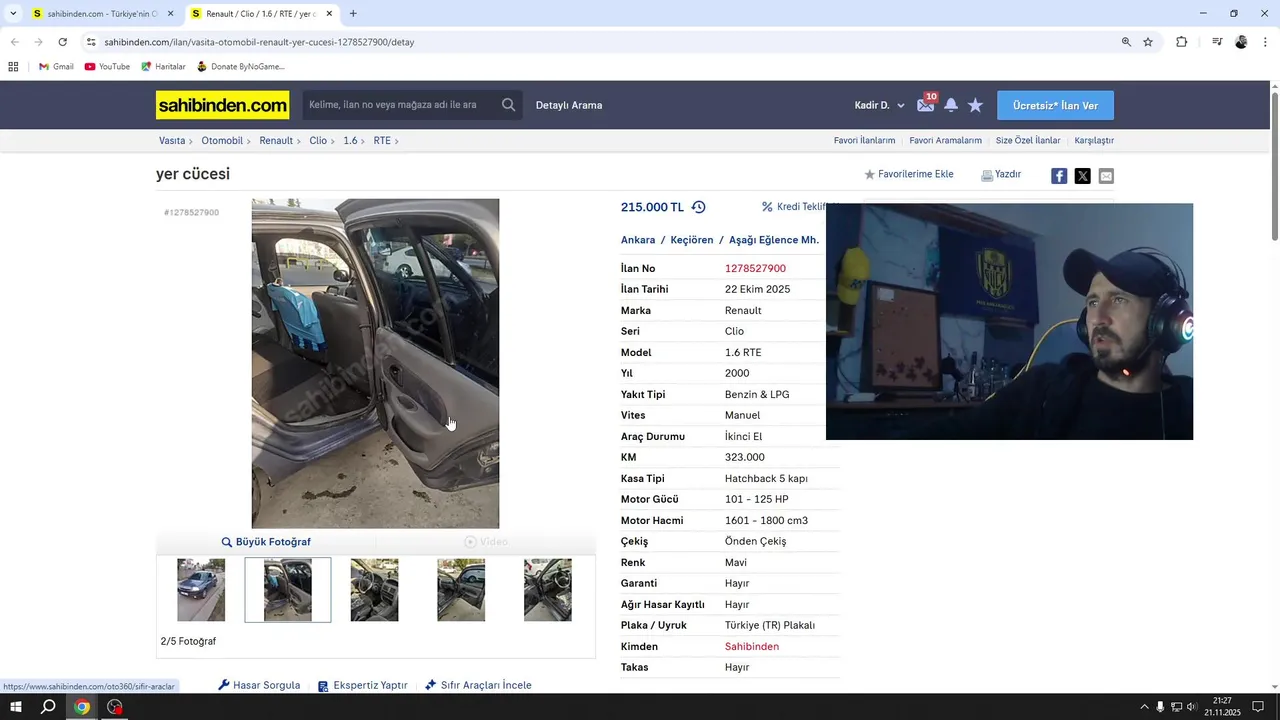Image resolution: width=1280 pixels, height=720 pixels.
Task: Select the first car exterior thumbnail
Action: click(201, 590)
